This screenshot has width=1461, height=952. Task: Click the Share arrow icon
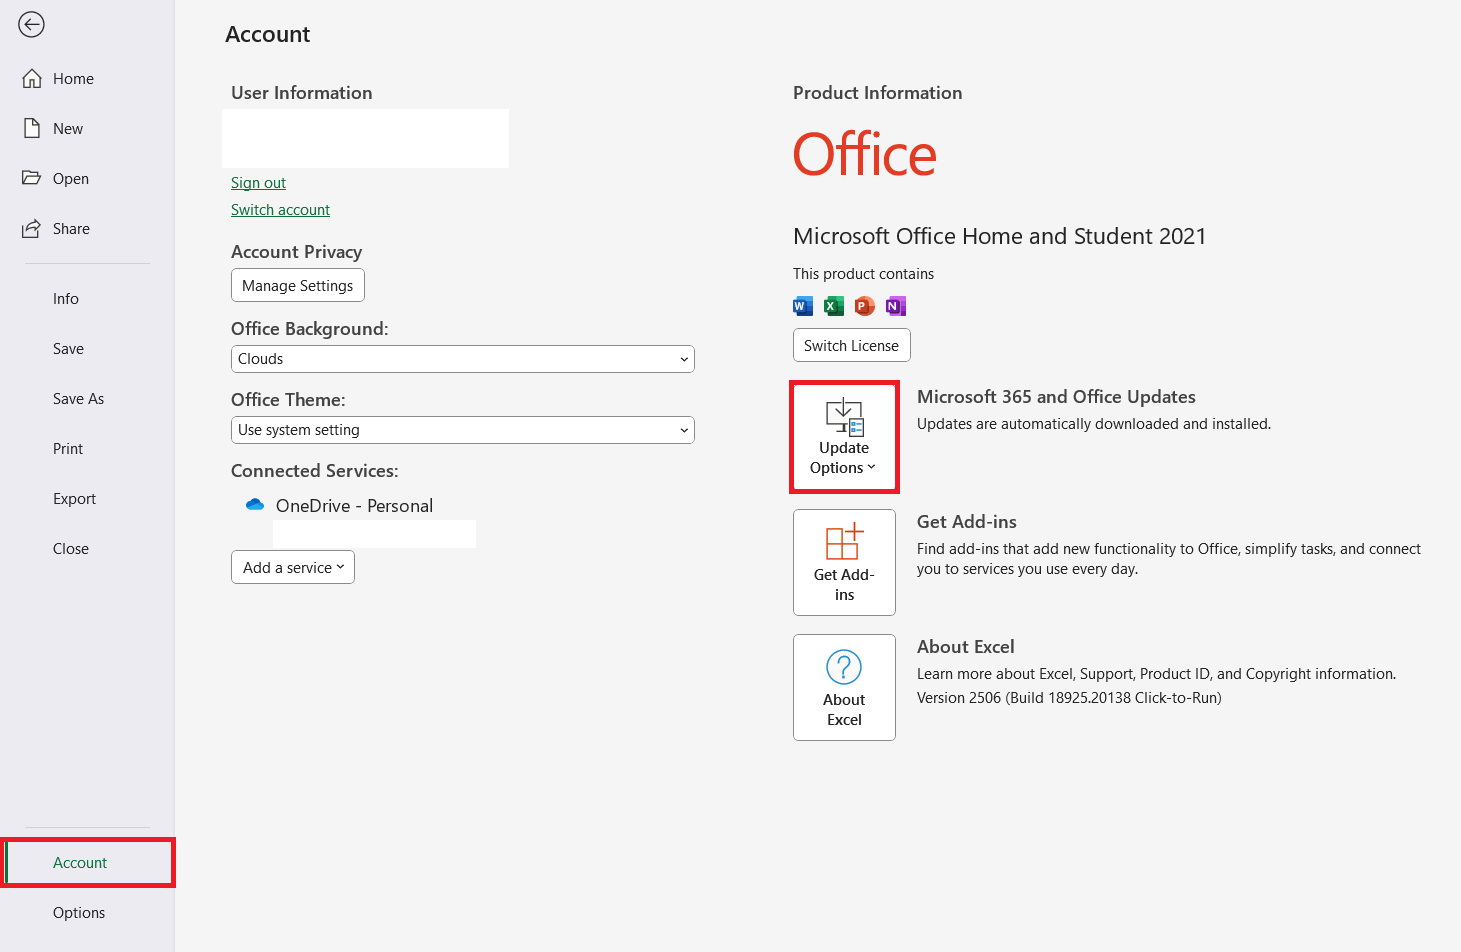pyautogui.click(x=32, y=228)
